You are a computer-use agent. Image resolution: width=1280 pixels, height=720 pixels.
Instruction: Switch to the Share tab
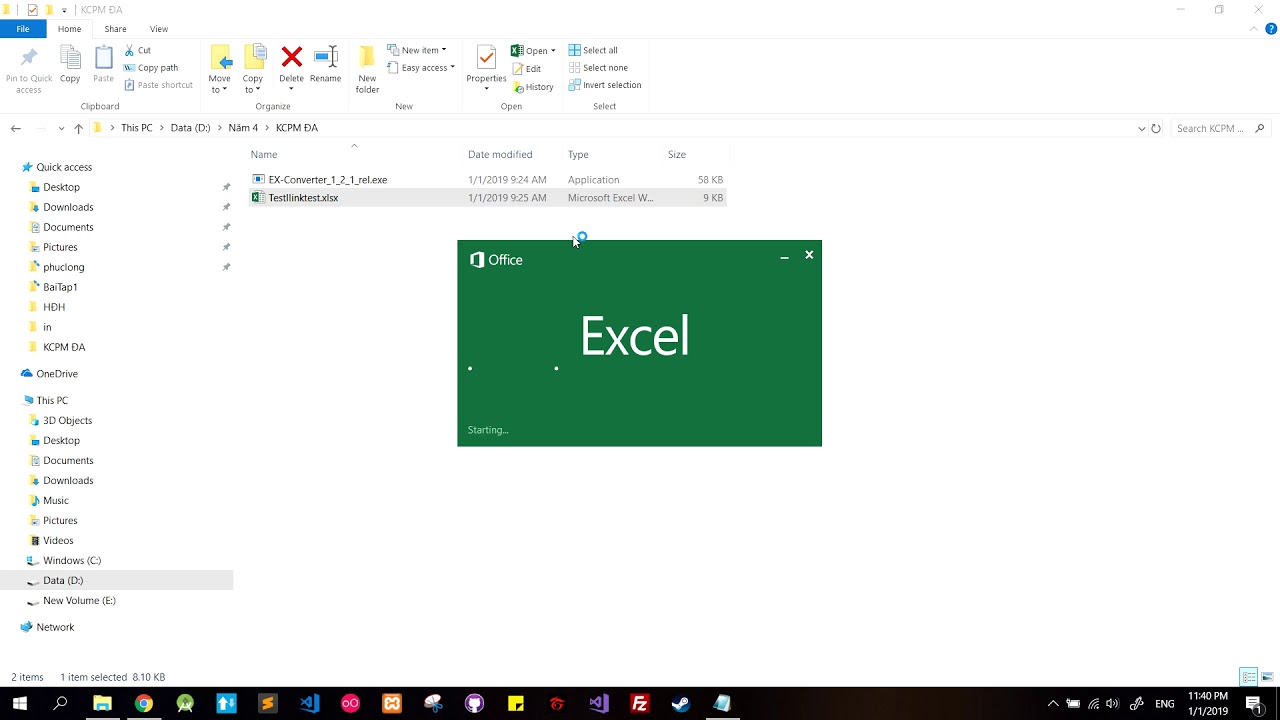[115, 29]
